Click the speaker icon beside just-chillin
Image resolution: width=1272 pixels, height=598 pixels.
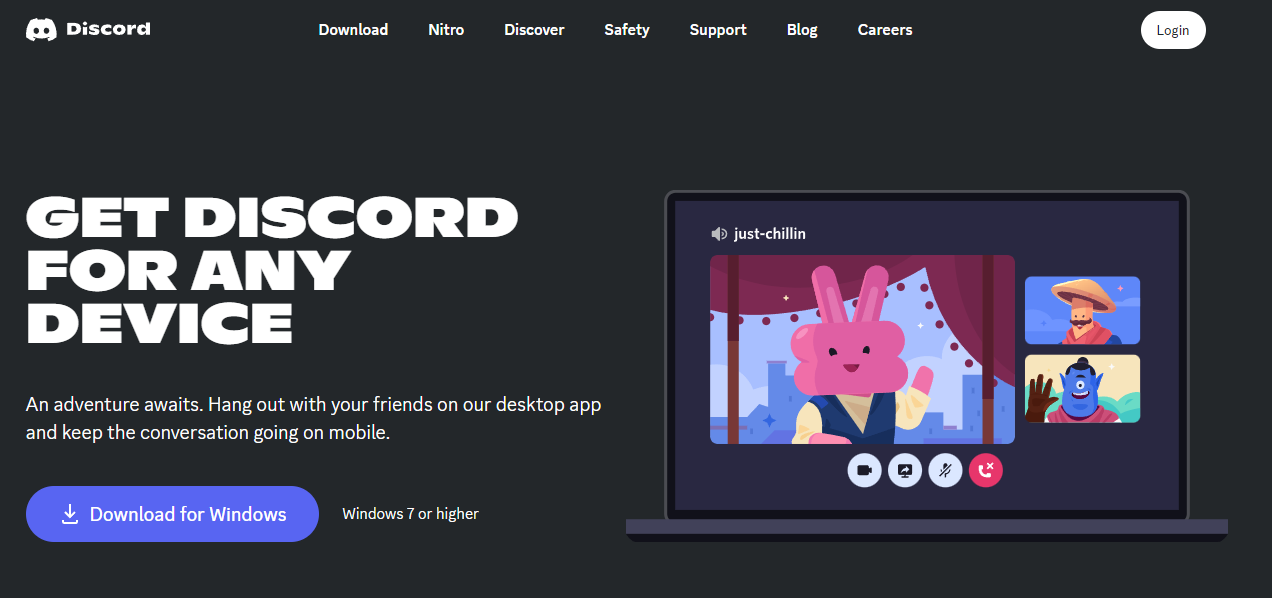(719, 234)
